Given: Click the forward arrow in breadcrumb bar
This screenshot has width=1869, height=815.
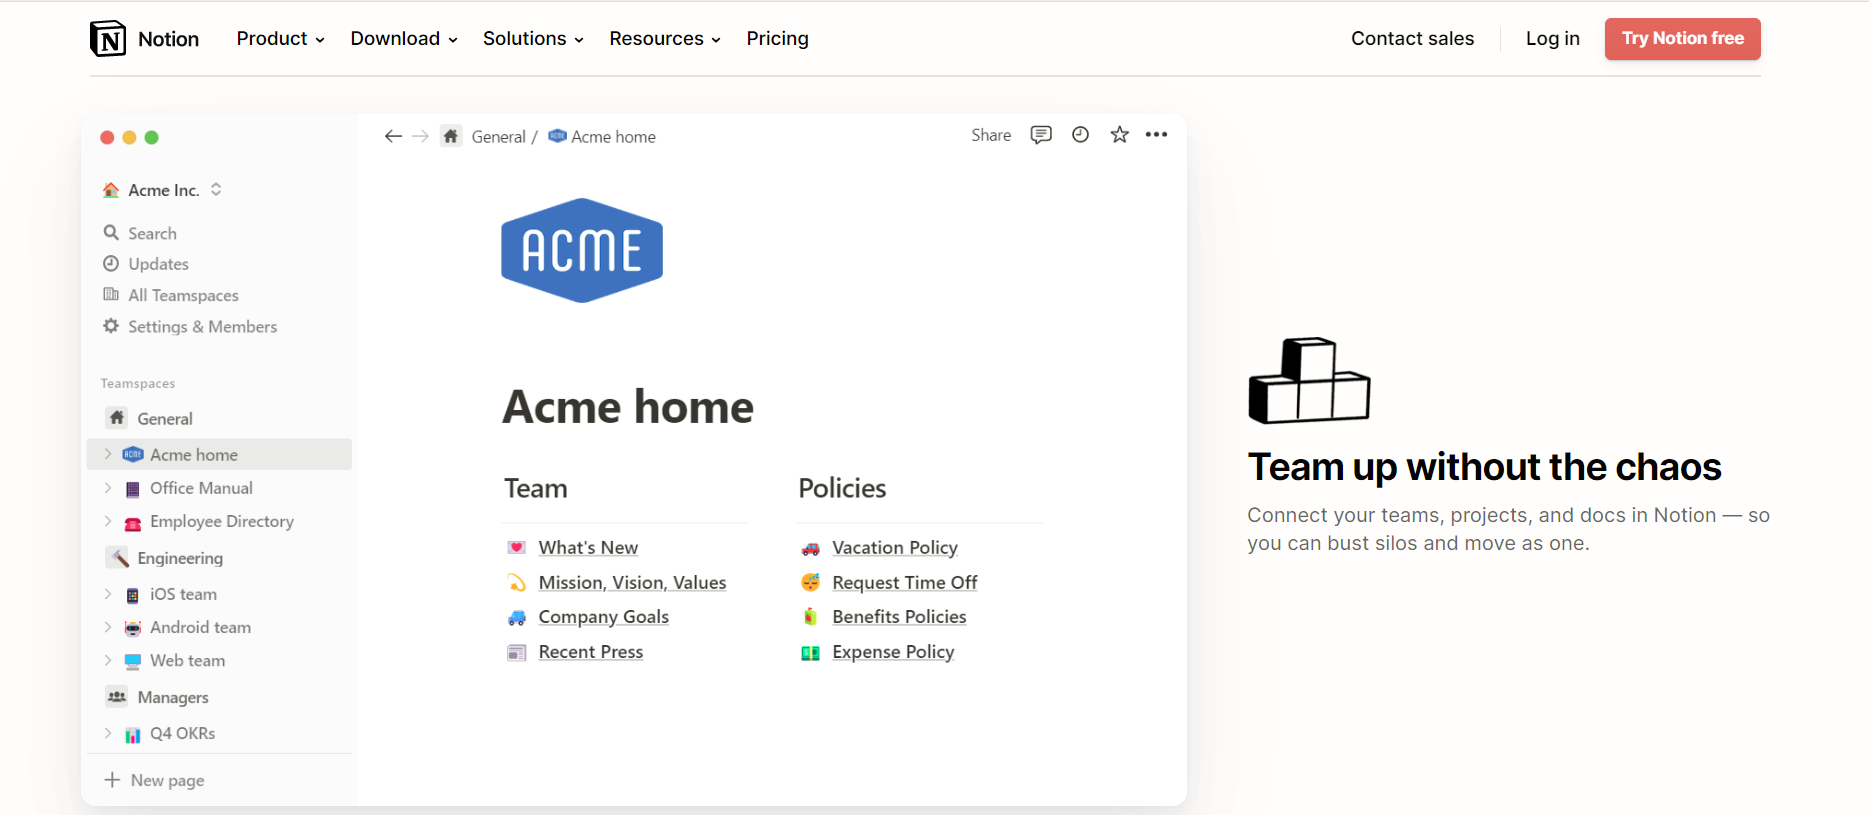Looking at the screenshot, I should click(421, 136).
